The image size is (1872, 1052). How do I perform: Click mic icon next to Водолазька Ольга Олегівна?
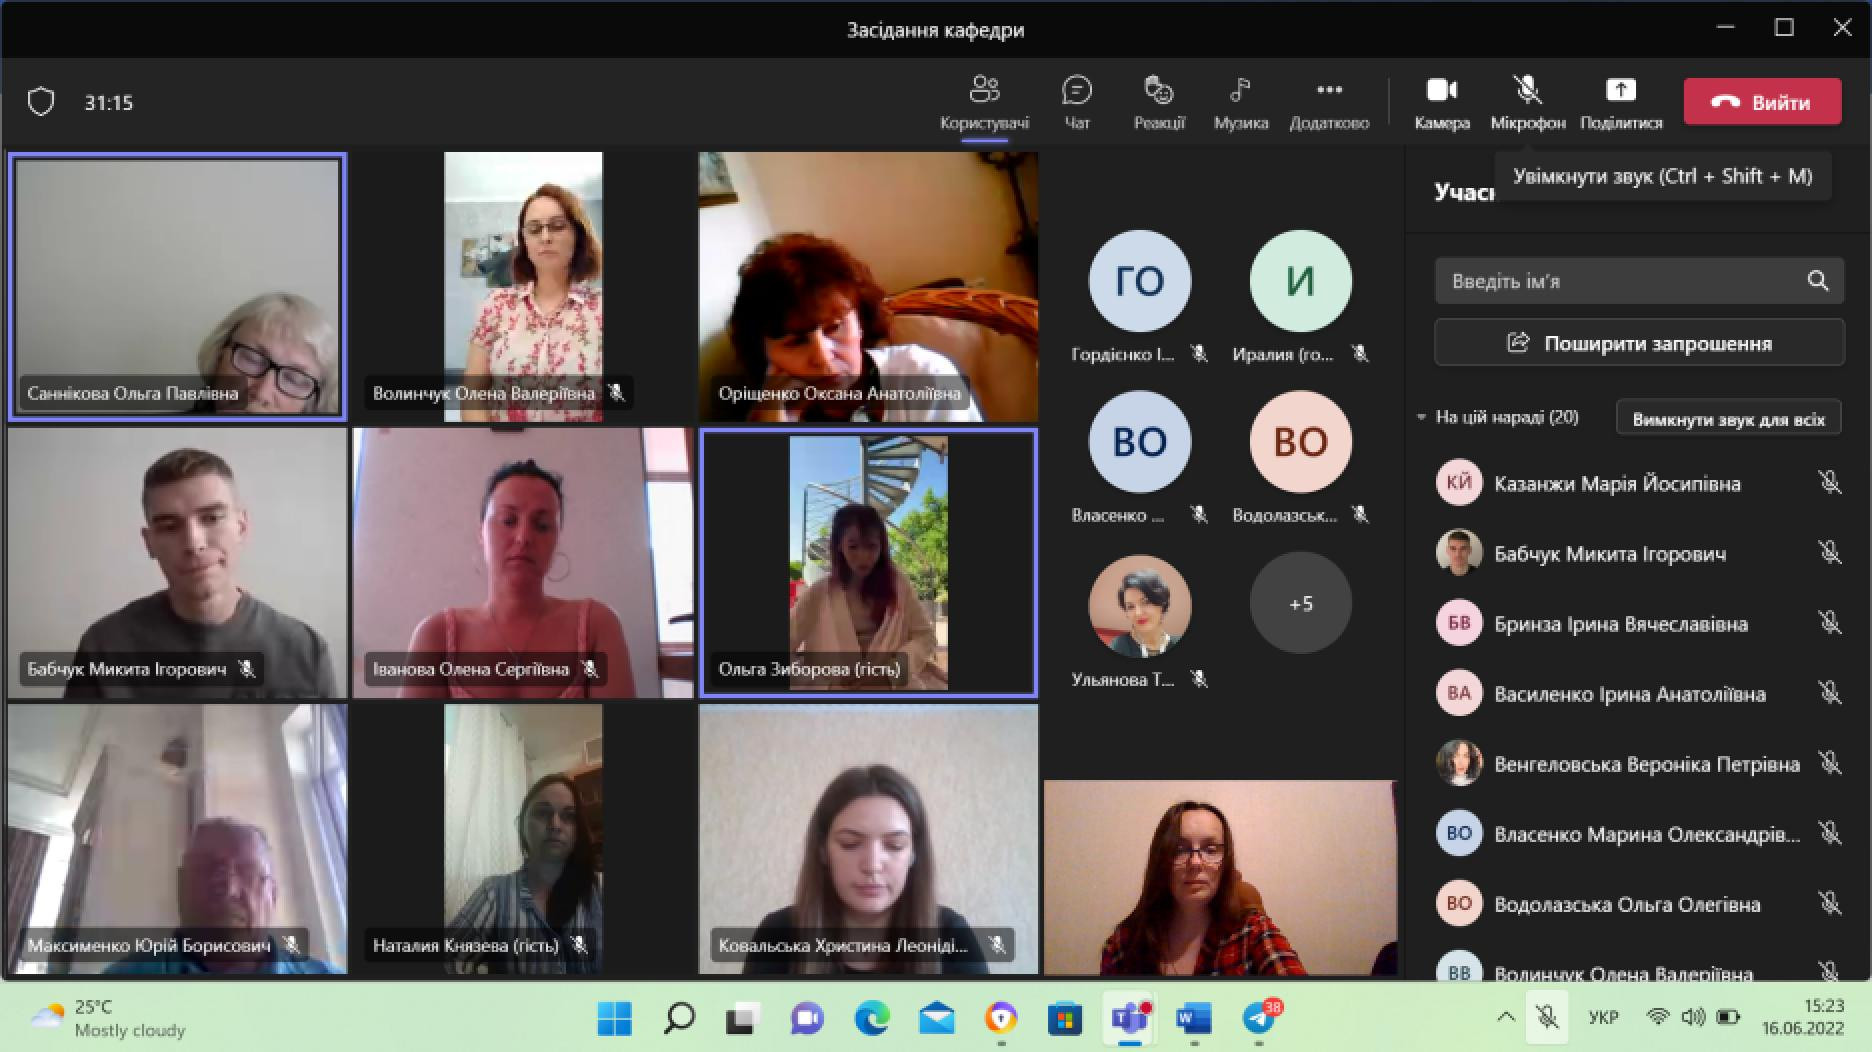pos(1829,903)
